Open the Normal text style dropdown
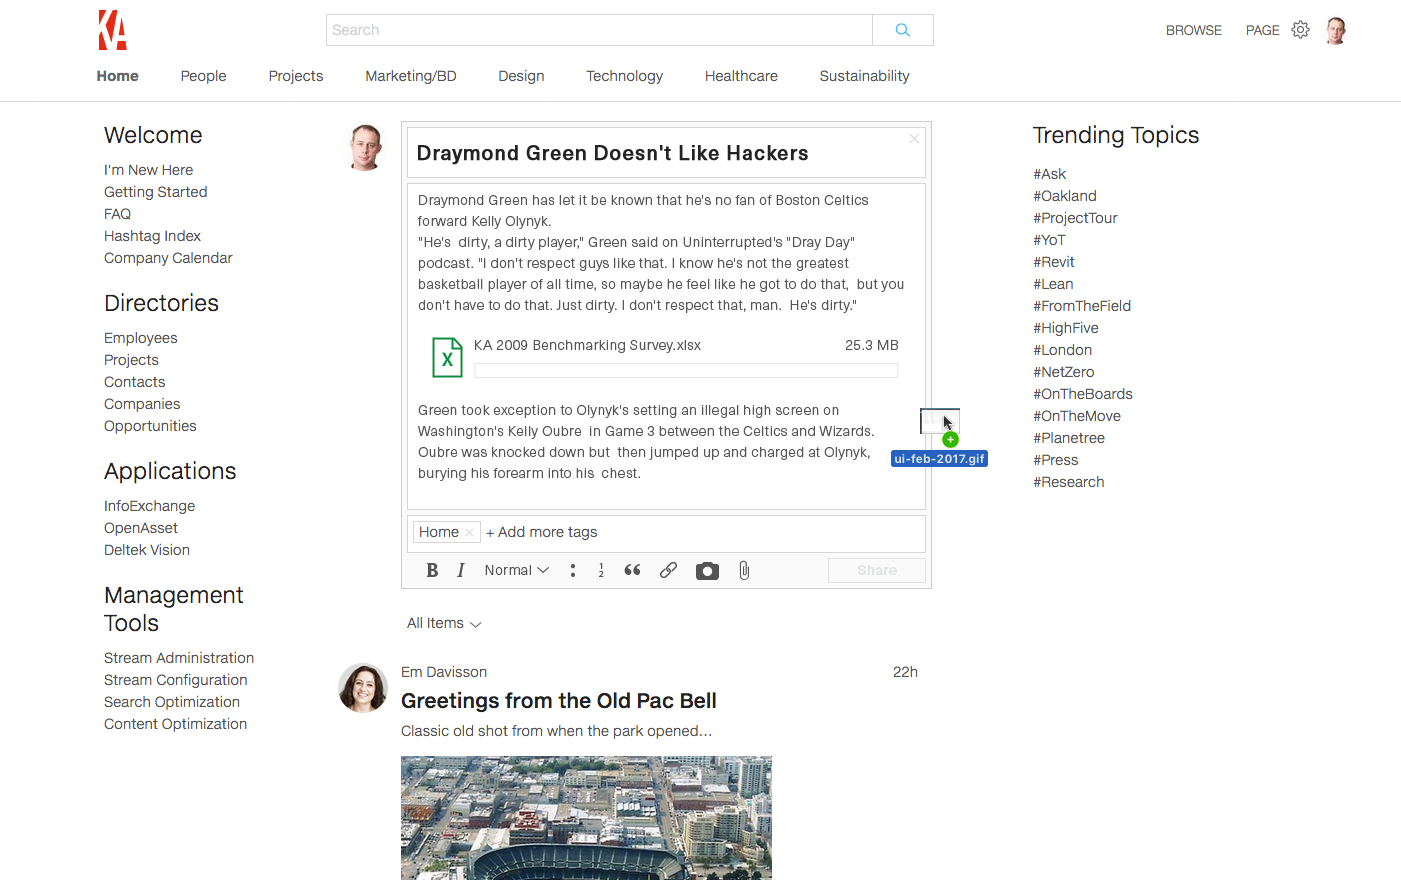Image resolution: width=1401 pixels, height=880 pixels. [516, 570]
